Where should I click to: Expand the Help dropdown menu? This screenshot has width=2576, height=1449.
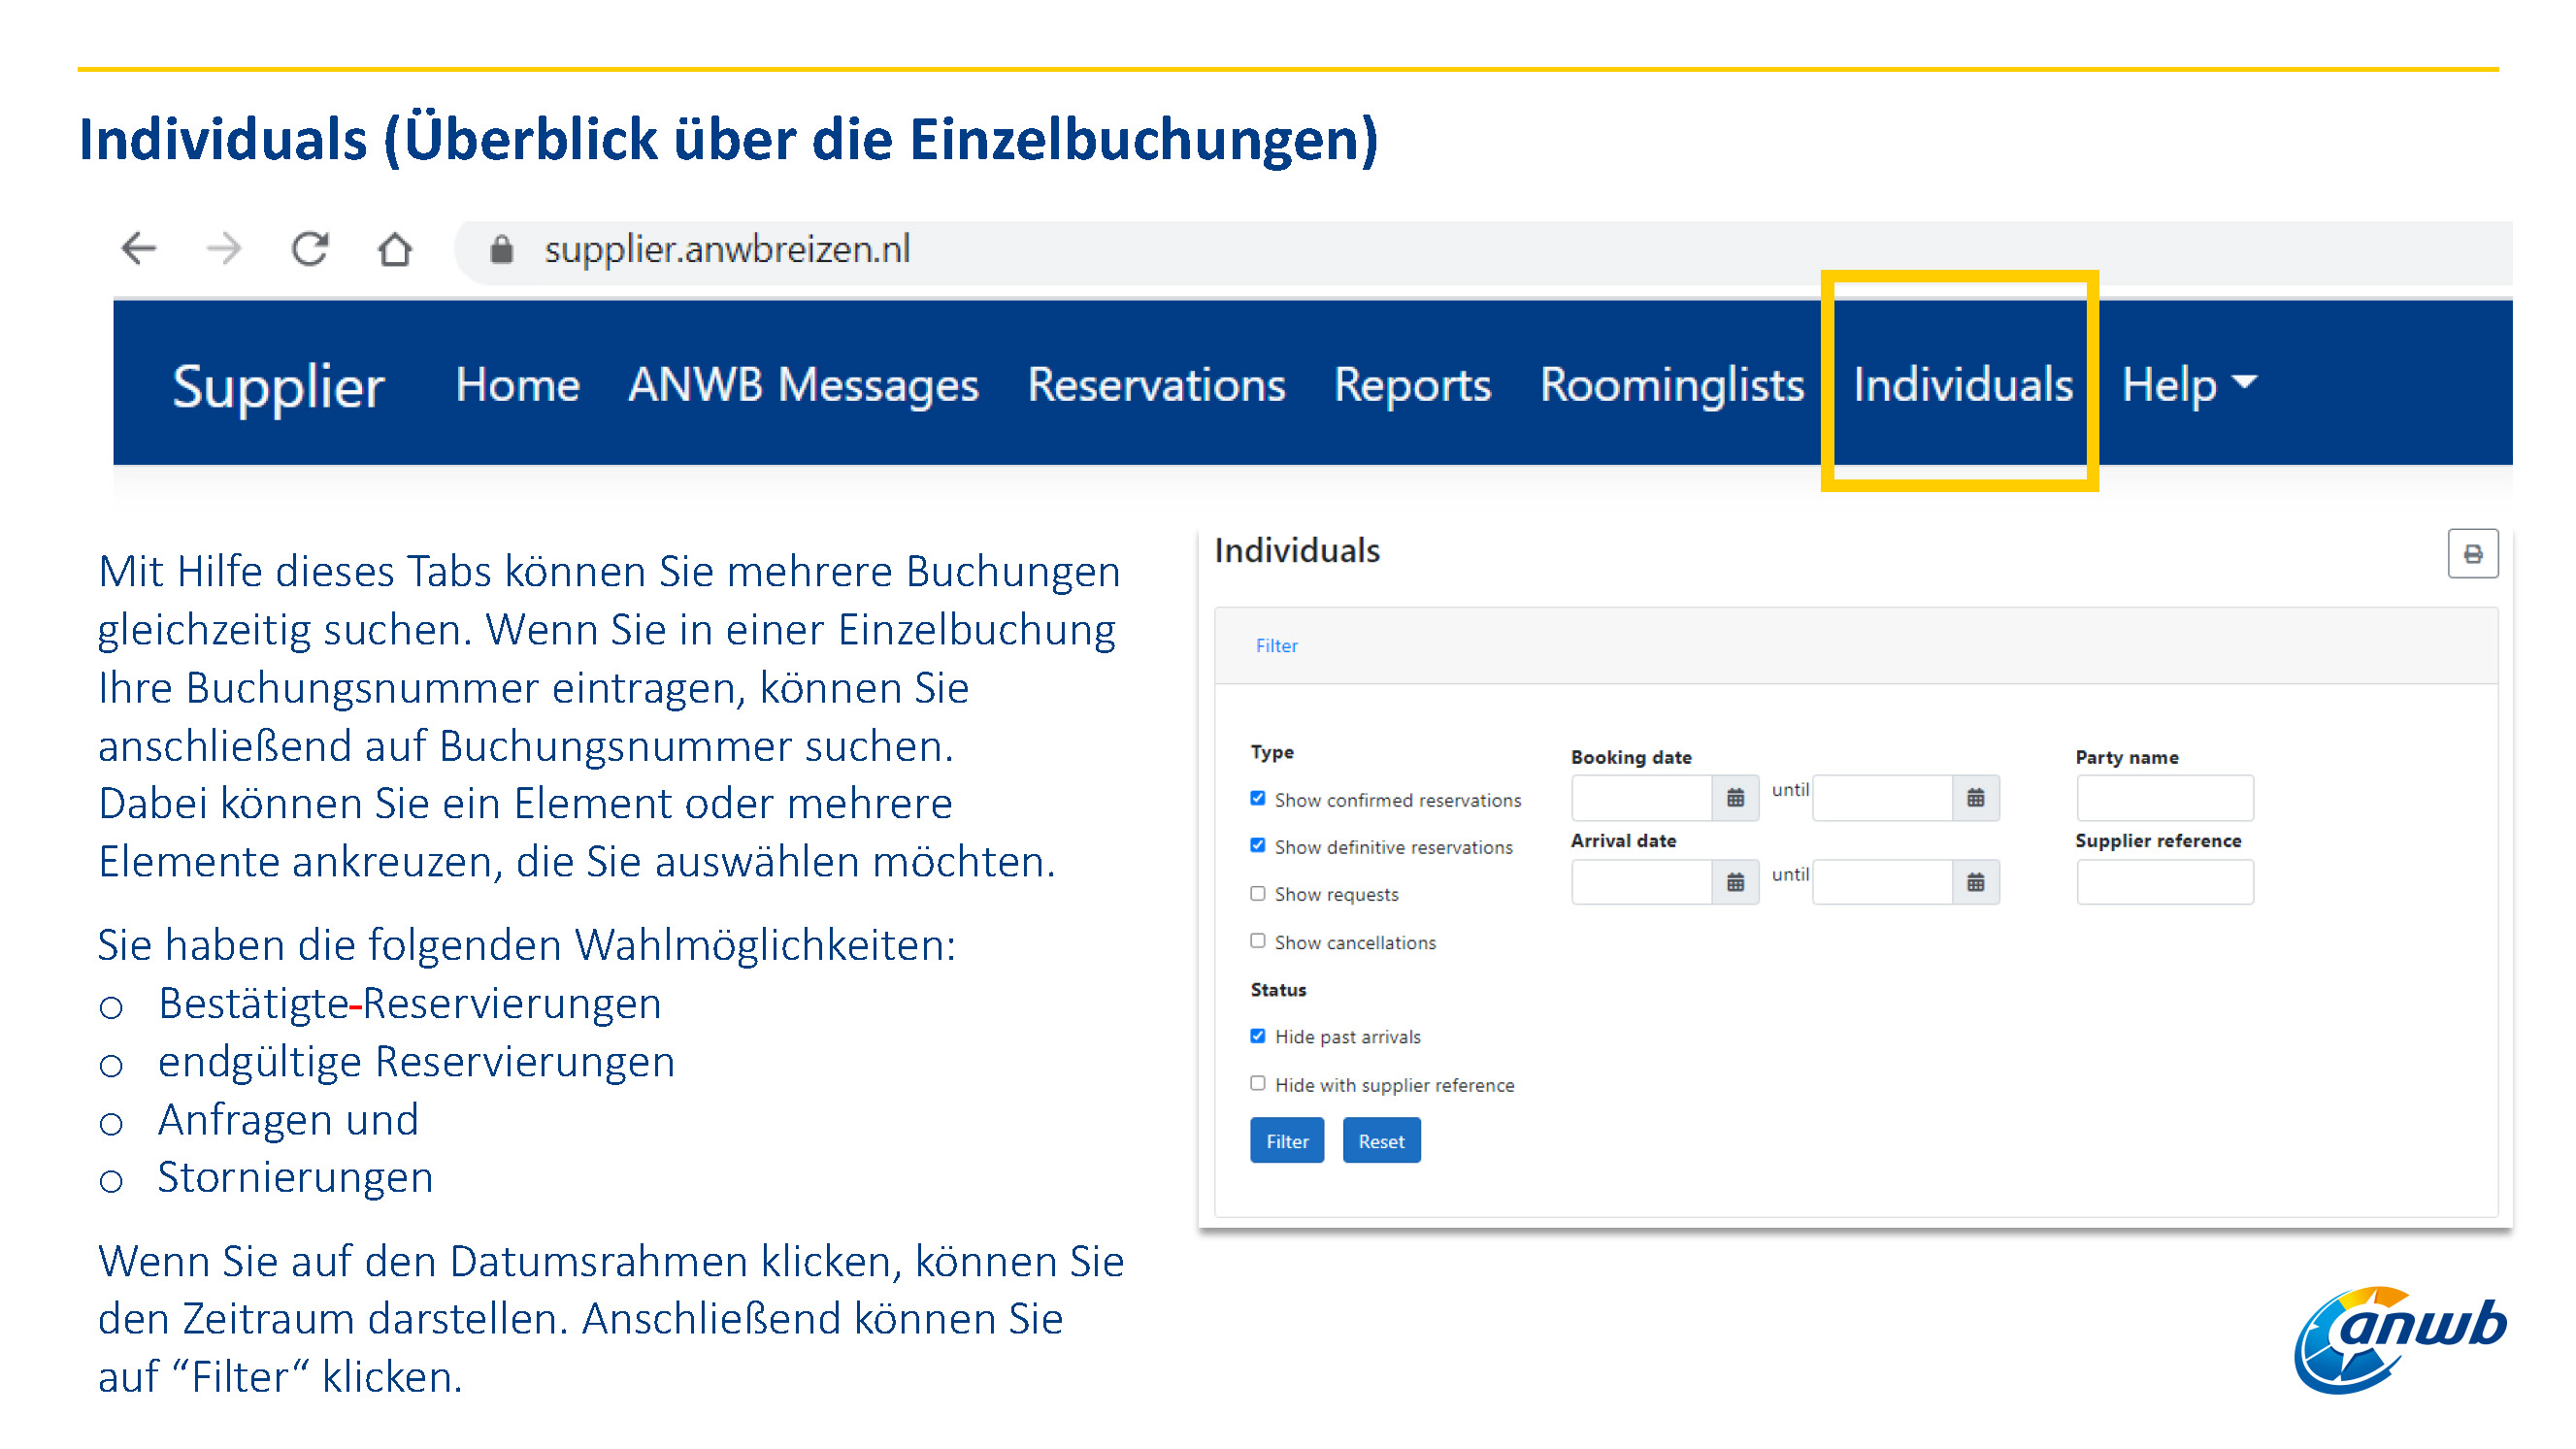(x=2189, y=384)
